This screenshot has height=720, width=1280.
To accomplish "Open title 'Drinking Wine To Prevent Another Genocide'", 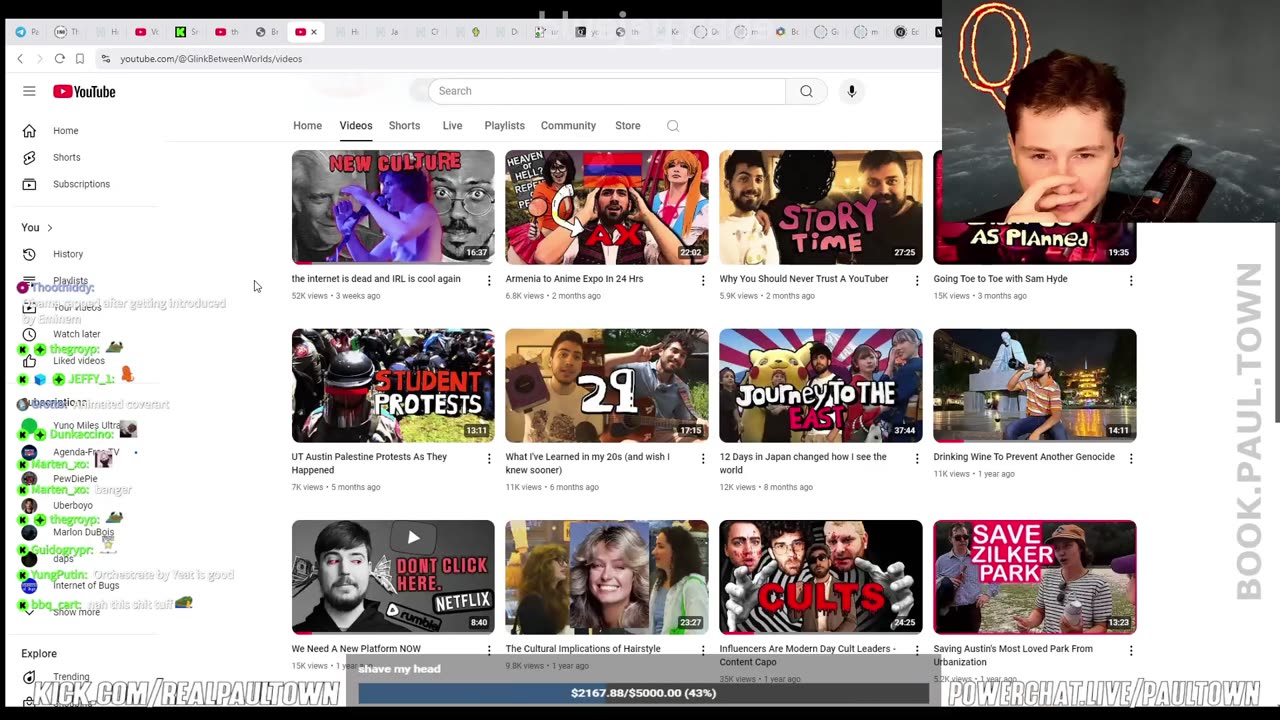I will pyautogui.click(x=1023, y=457).
